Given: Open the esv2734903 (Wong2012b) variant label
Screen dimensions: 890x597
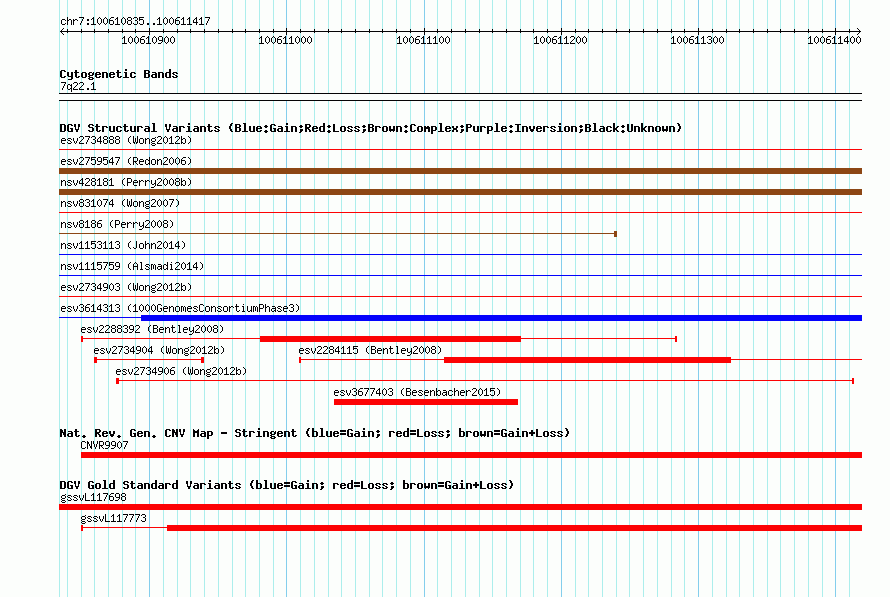Looking at the screenshot, I should click(126, 287).
